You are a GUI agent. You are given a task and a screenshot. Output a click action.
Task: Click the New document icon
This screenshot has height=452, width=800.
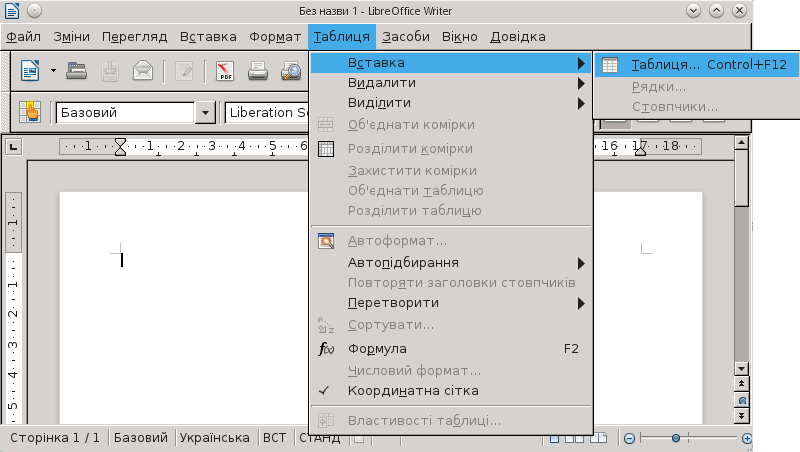tap(30, 70)
